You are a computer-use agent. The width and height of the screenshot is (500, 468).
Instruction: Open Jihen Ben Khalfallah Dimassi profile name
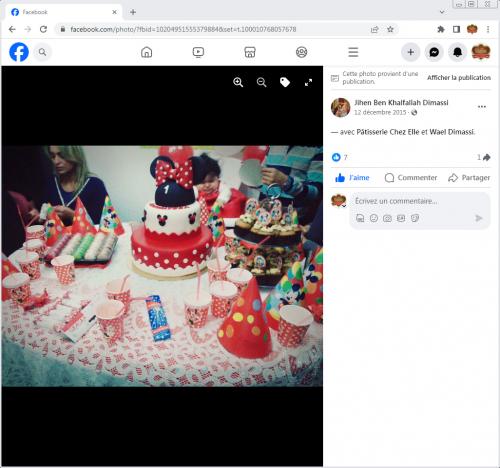coord(401,102)
